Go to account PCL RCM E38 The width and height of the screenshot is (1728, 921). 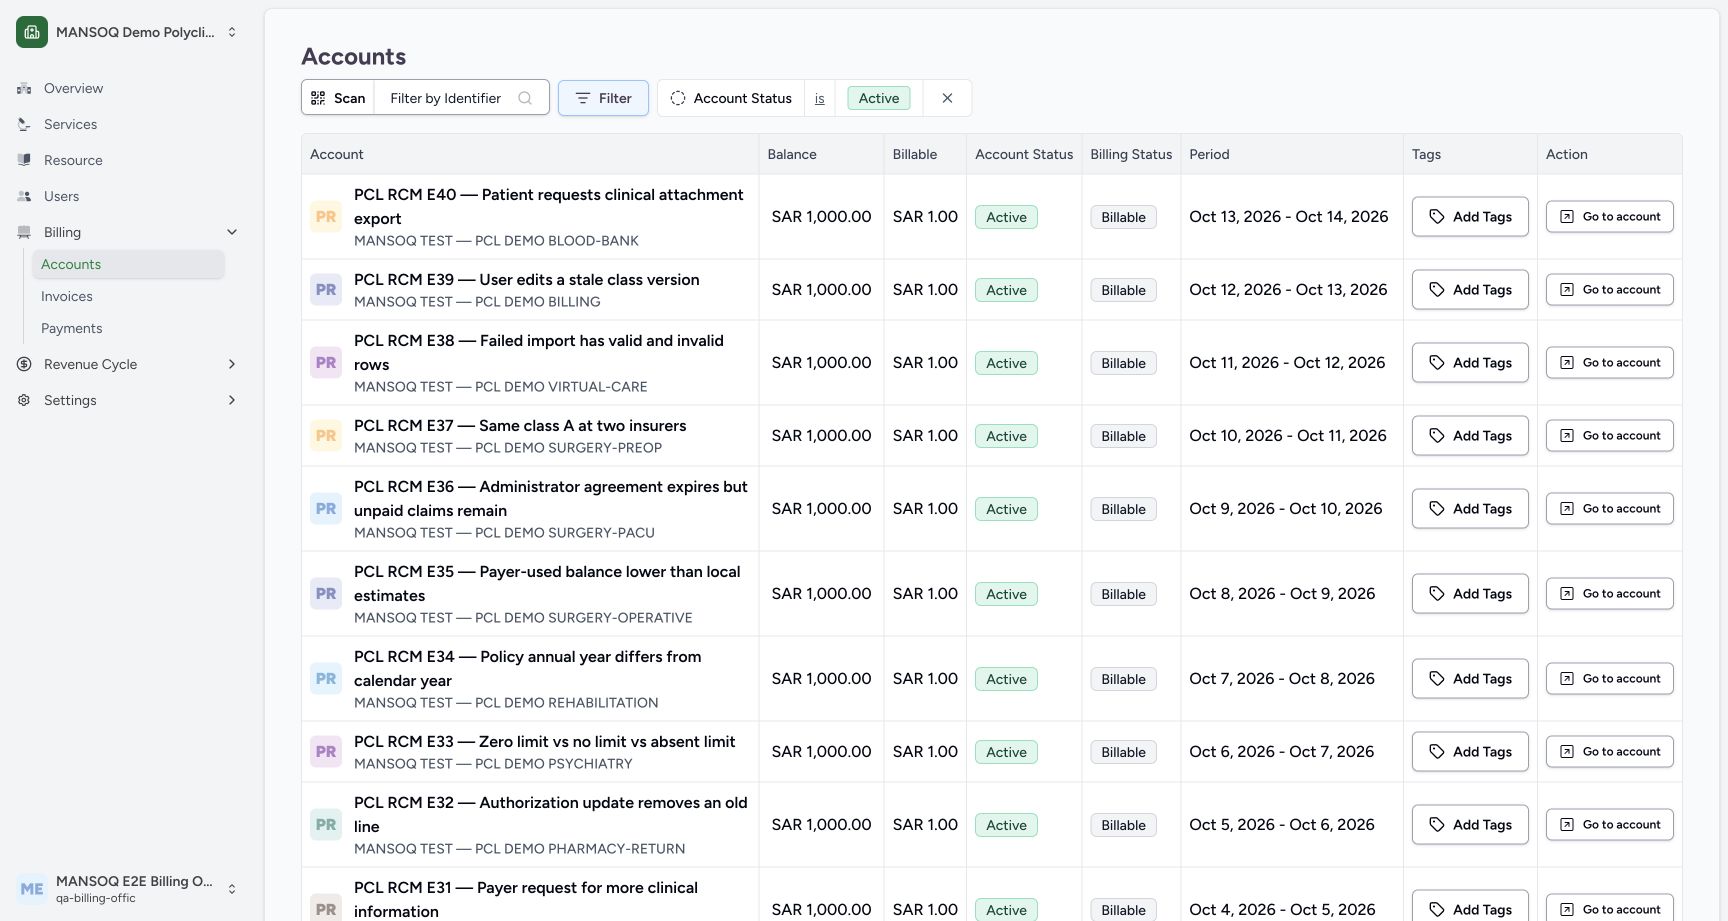click(x=1609, y=363)
